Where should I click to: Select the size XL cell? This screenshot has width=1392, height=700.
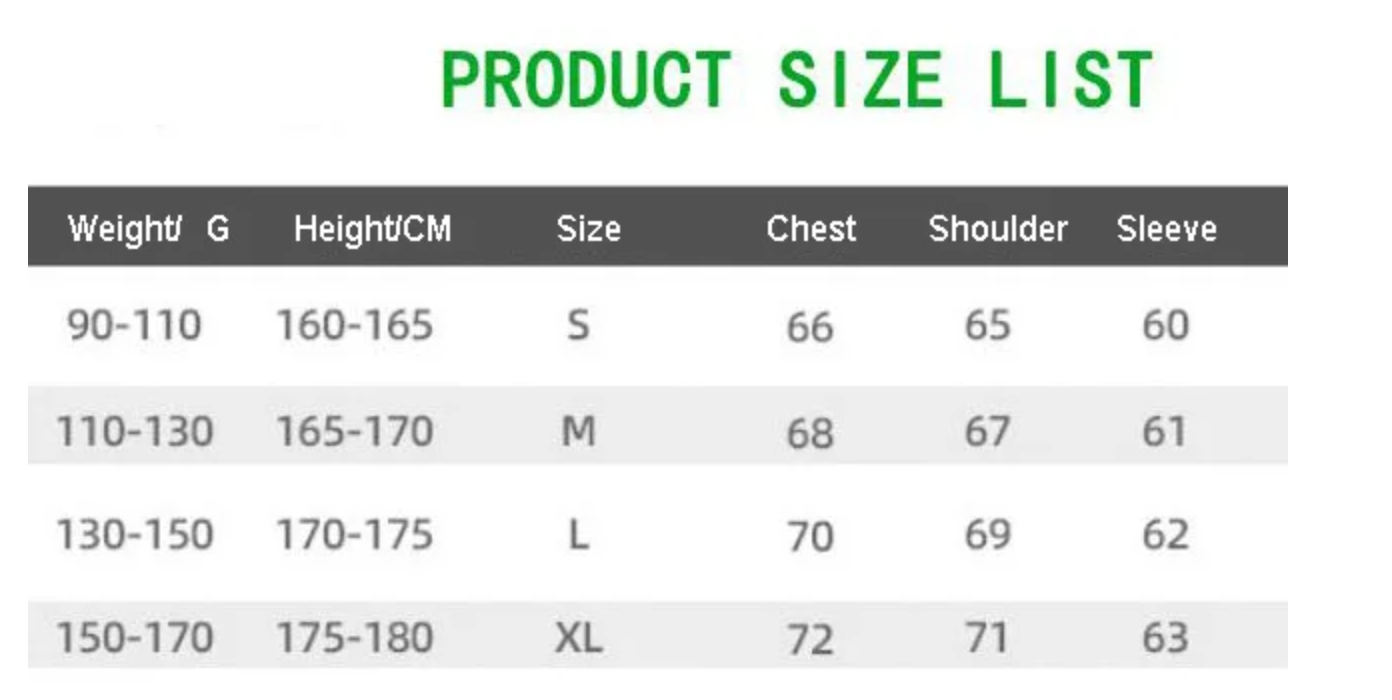coord(578,638)
